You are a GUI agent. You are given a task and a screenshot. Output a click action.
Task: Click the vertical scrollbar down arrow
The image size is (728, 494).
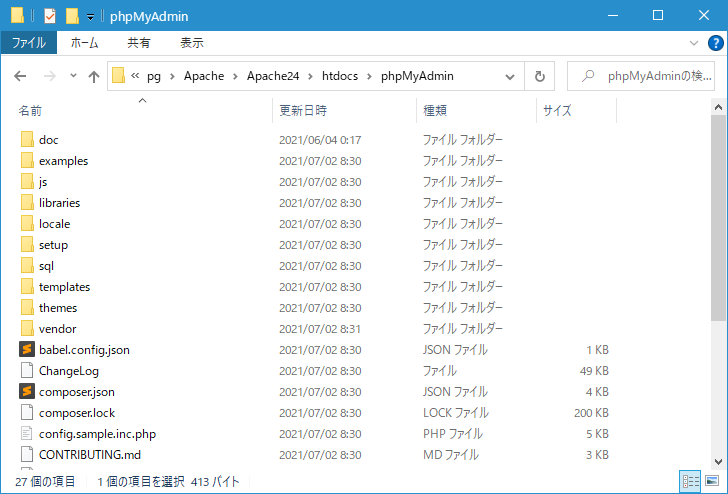[x=718, y=462]
